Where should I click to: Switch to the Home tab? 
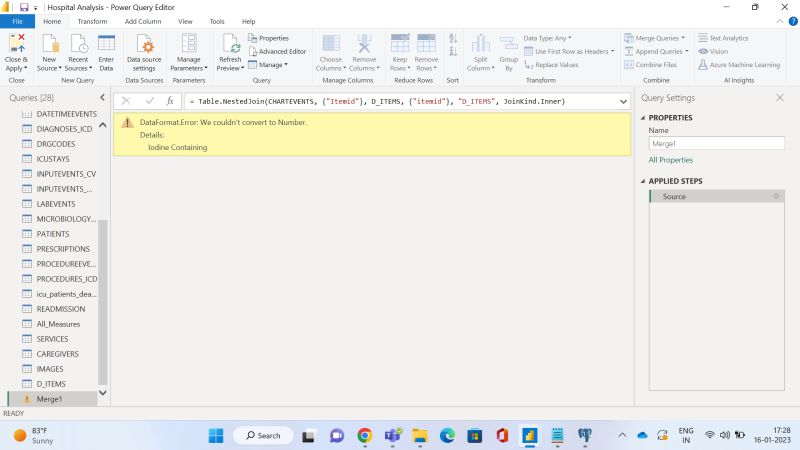pos(52,21)
